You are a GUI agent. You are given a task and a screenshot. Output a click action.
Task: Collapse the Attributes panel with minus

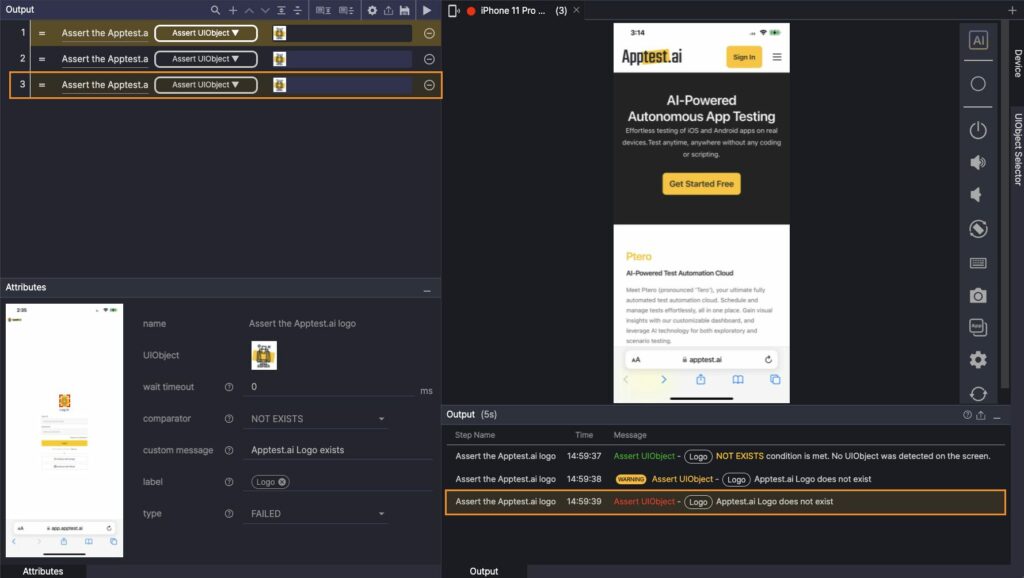[427, 291]
